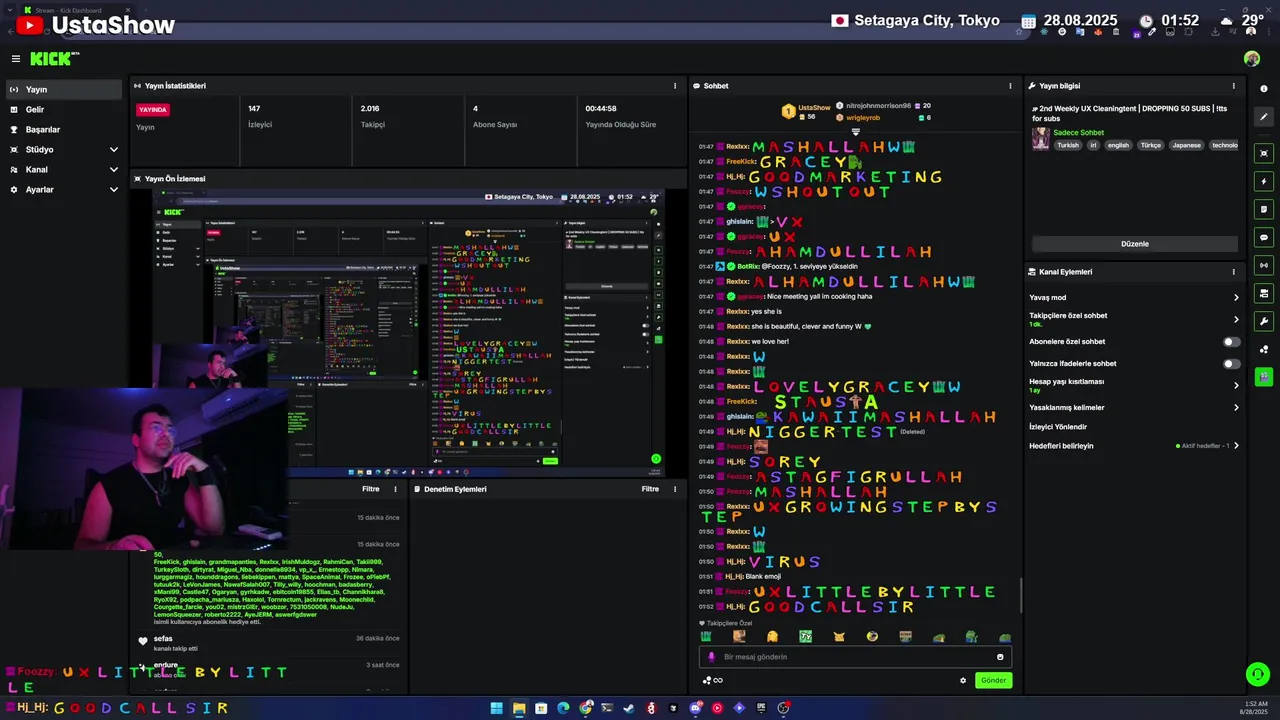Click username Rexlxx beside LOVELYGRACEY message
1280x720 pixels.
pyautogui.click(x=738, y=386)
